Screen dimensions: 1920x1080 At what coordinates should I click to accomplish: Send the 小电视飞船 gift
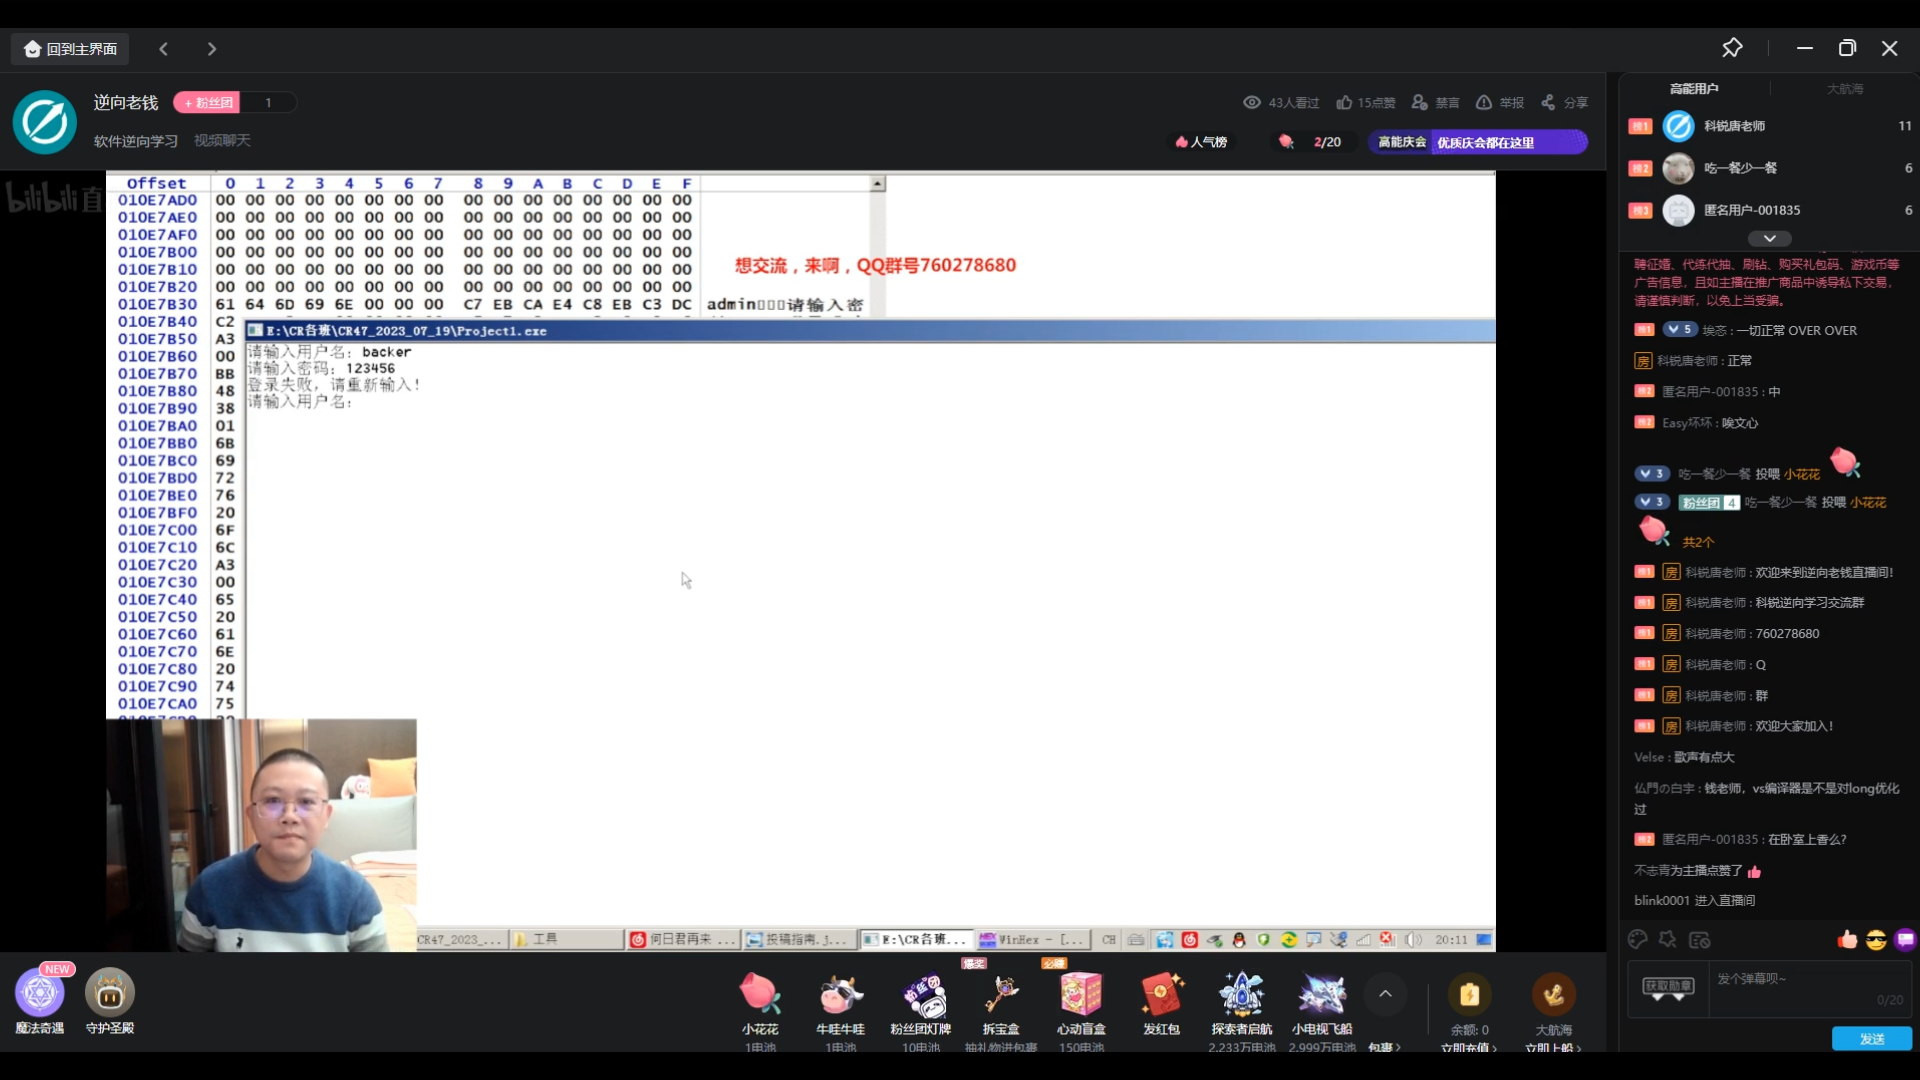tap(1322, 1008)
